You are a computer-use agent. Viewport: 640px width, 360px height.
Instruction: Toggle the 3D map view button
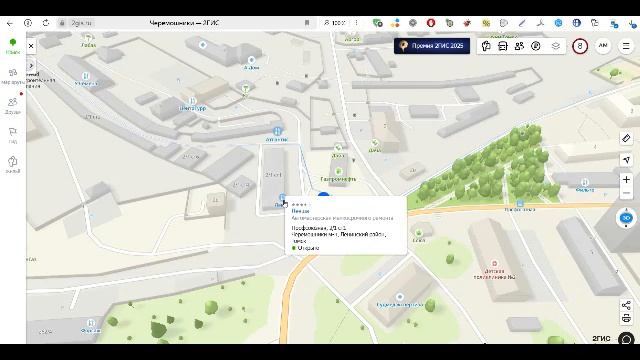pos(626,218)
